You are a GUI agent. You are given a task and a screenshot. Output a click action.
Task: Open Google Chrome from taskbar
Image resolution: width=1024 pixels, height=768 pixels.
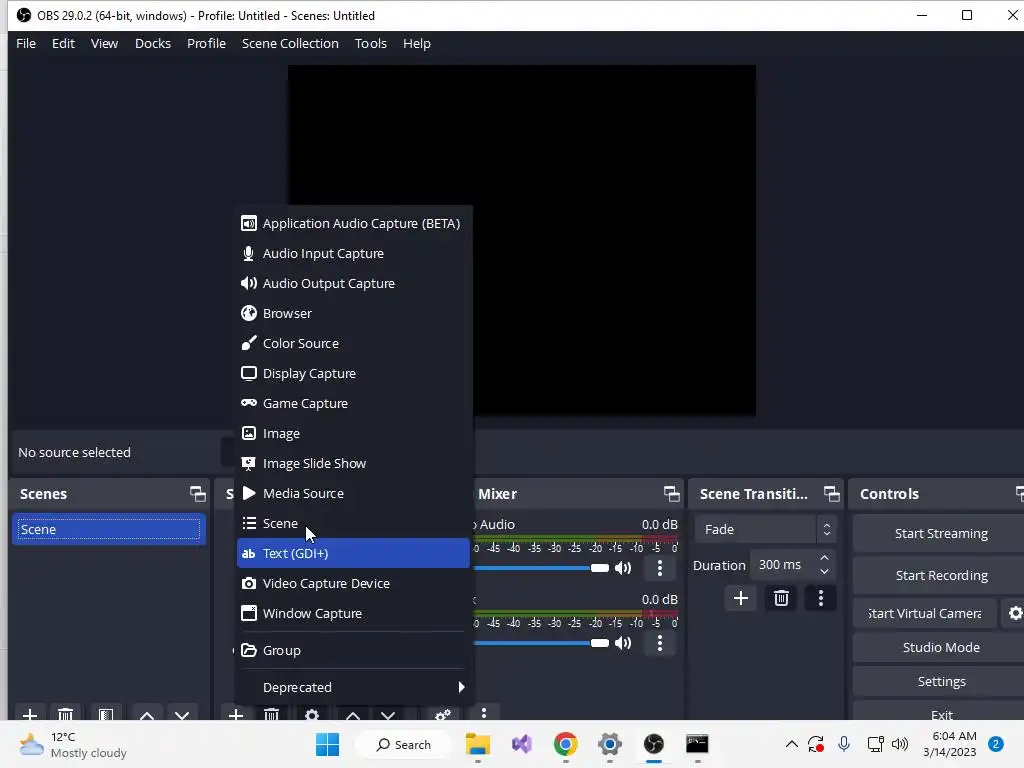566,744
